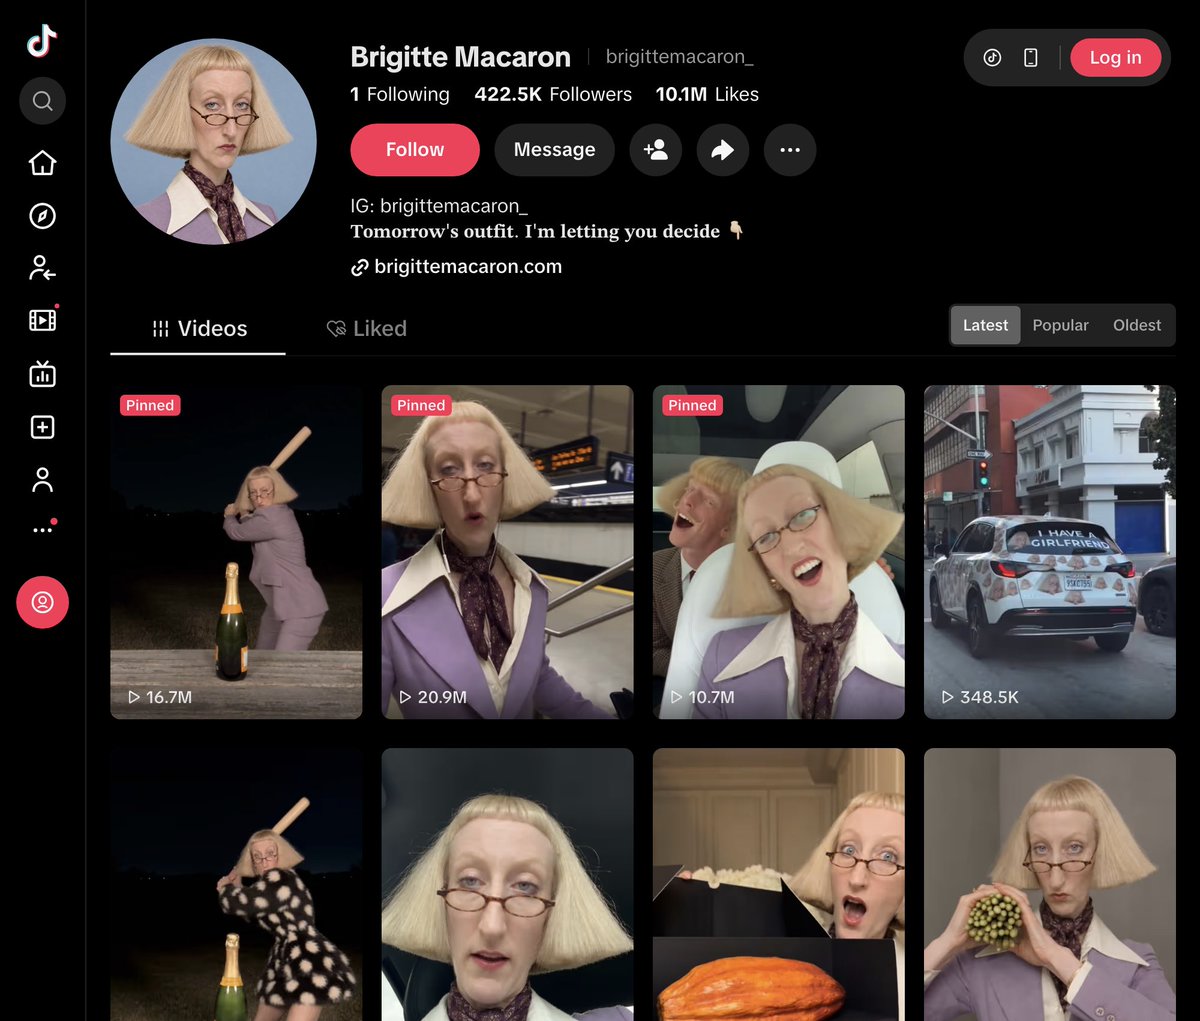Open the LIVE TV icon

pos(42,374)
